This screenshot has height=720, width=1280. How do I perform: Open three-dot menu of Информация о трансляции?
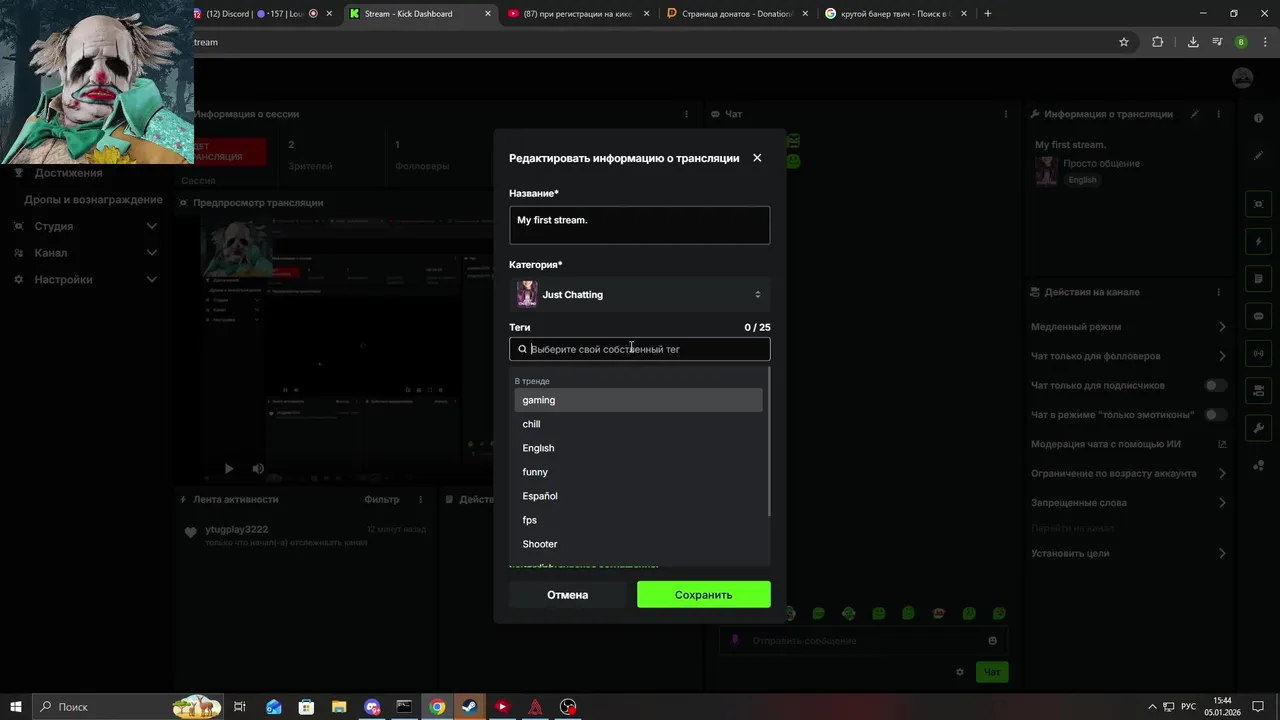point(1219,114)
